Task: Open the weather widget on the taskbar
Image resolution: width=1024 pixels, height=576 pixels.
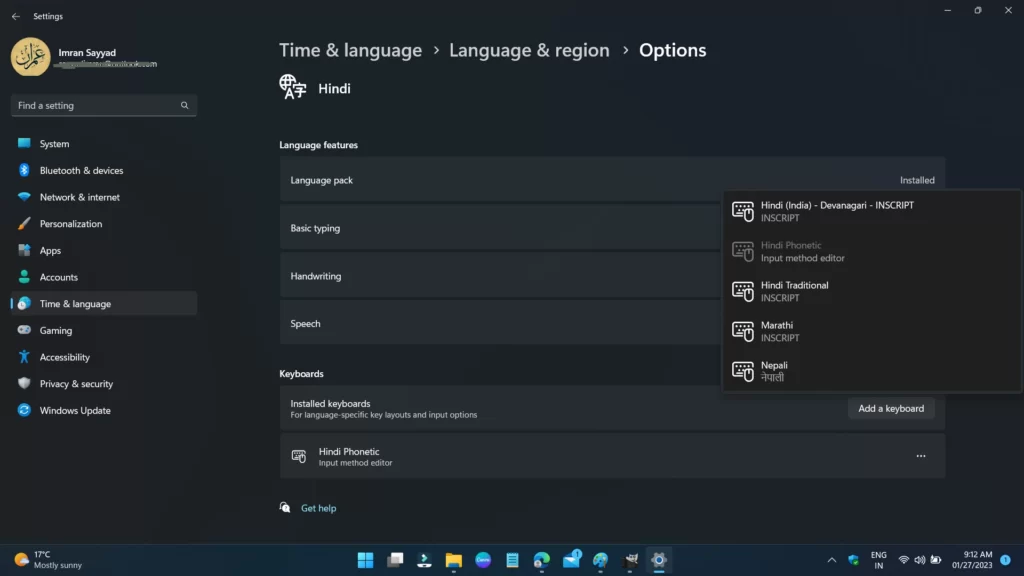Action: (49, 560)
